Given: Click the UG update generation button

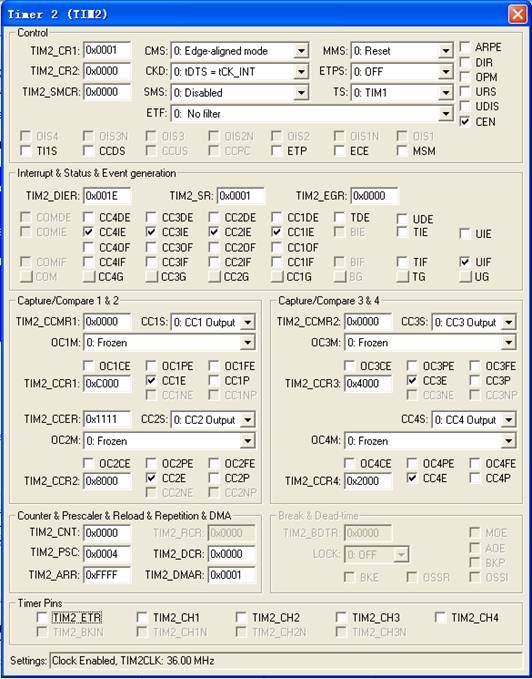Looking at the screenshot, I should coord(465,277).
